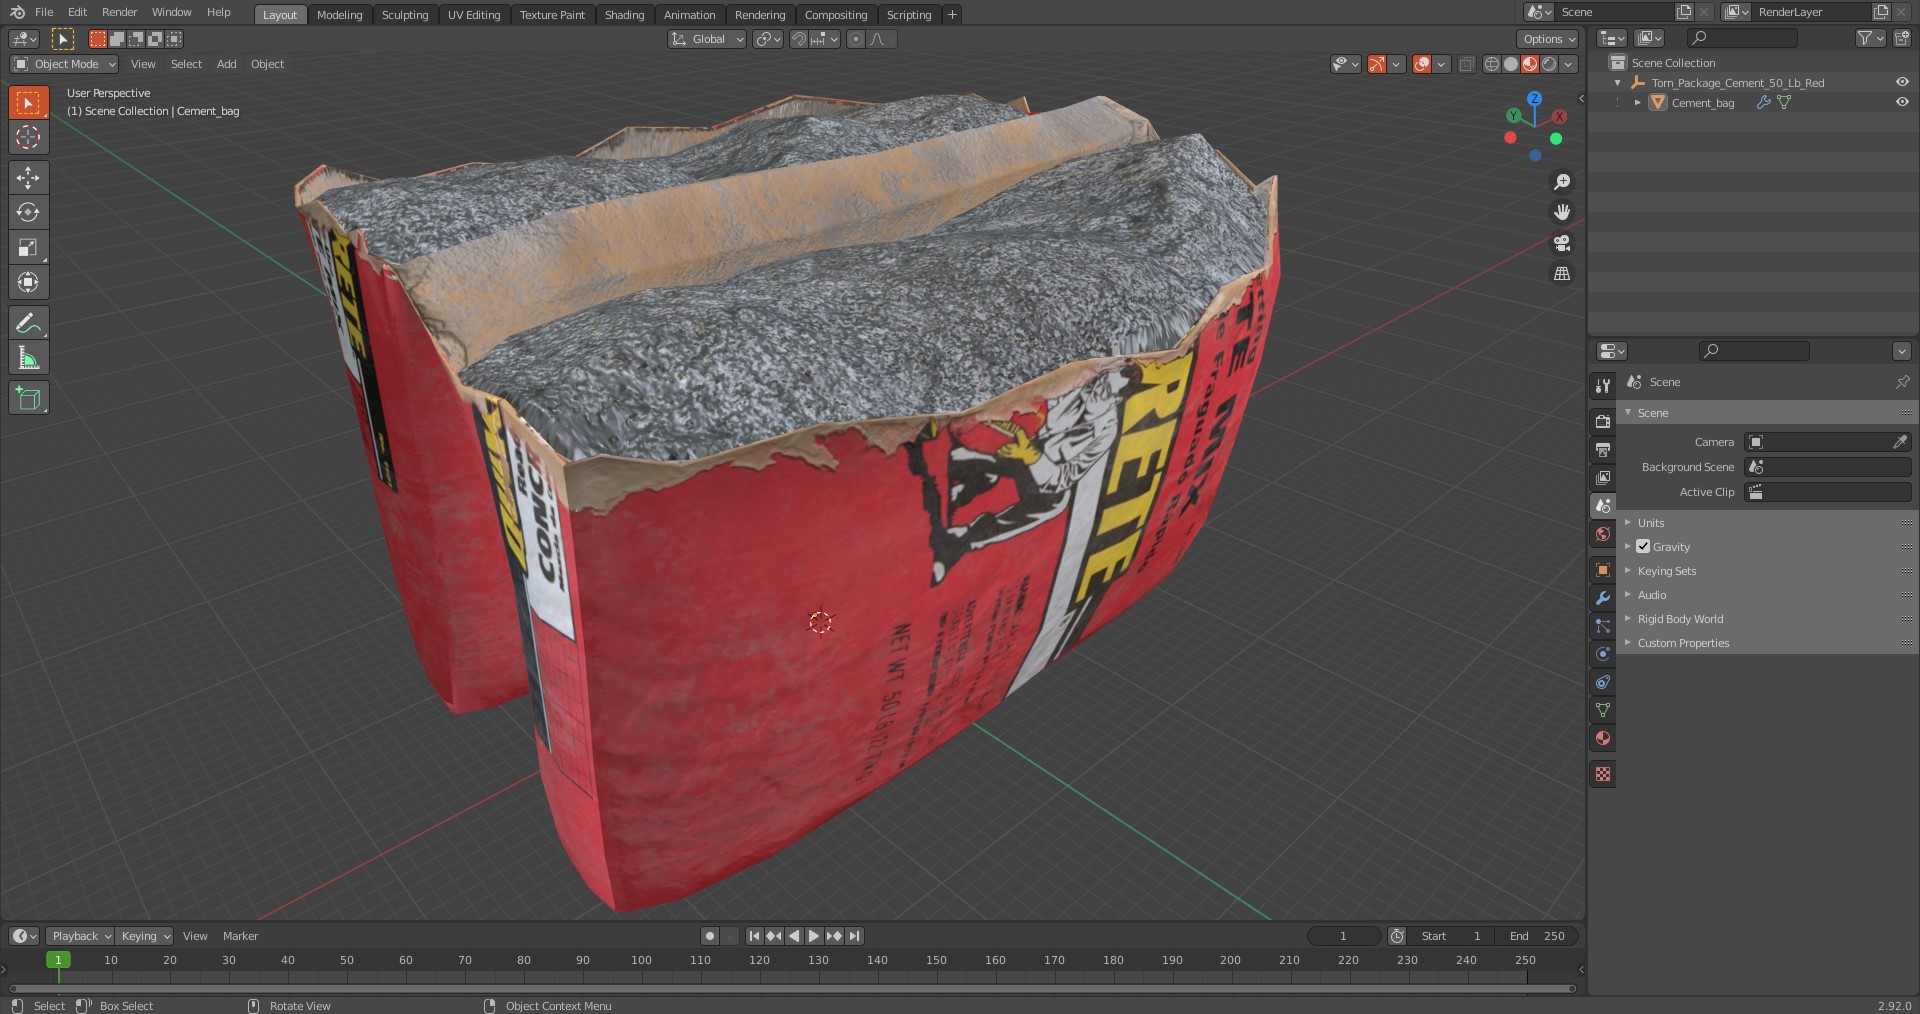Image resolution: width=1920 pixels, height=1014 pixels.
Task: Open the Object Data properties tab
Action: pyautogui.click(x=1603, y=710)
